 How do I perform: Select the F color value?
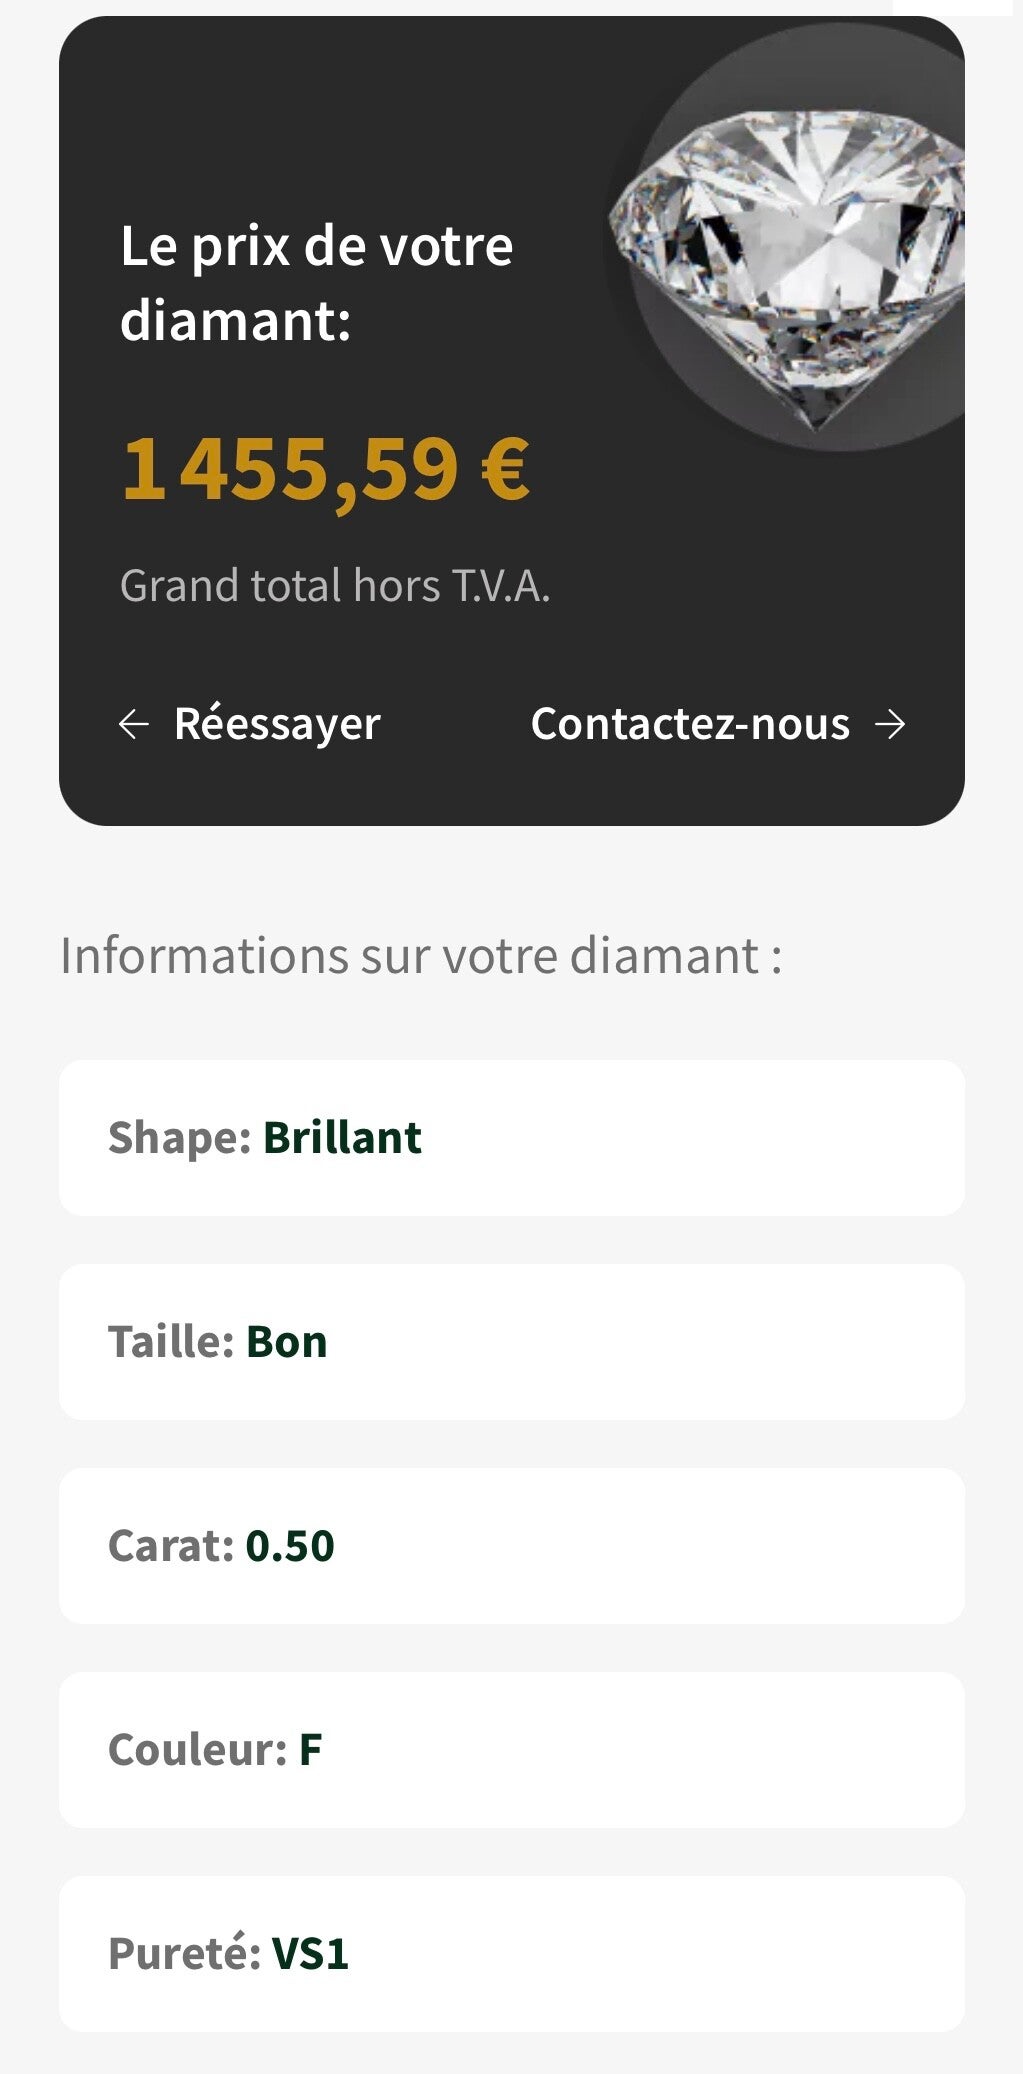pos(311,1750)
